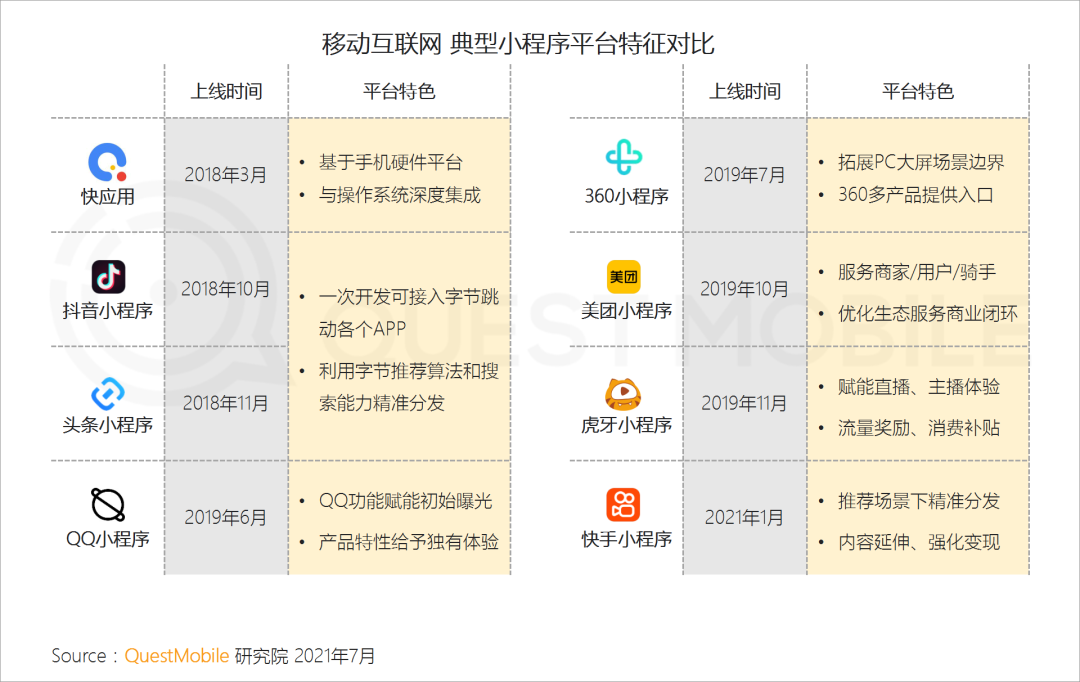Image resolution: width=1080 pixels, height=682 pixels.
Task: Click the date cell 2018年11月
Action: [226, 403]
